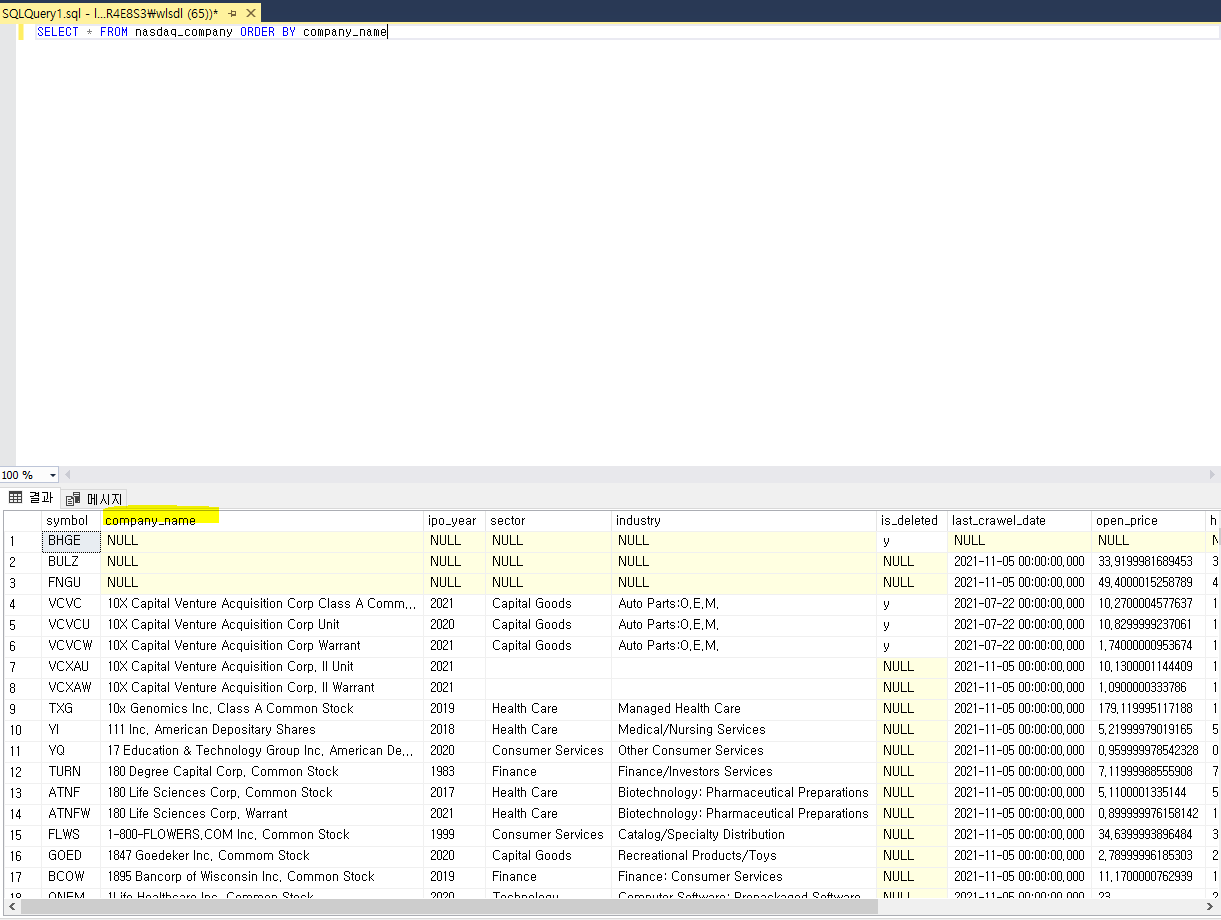1221x920 pixels.
Task: Select row 1 by its row number
Action: pyautogui.click(x=22, y=541)
